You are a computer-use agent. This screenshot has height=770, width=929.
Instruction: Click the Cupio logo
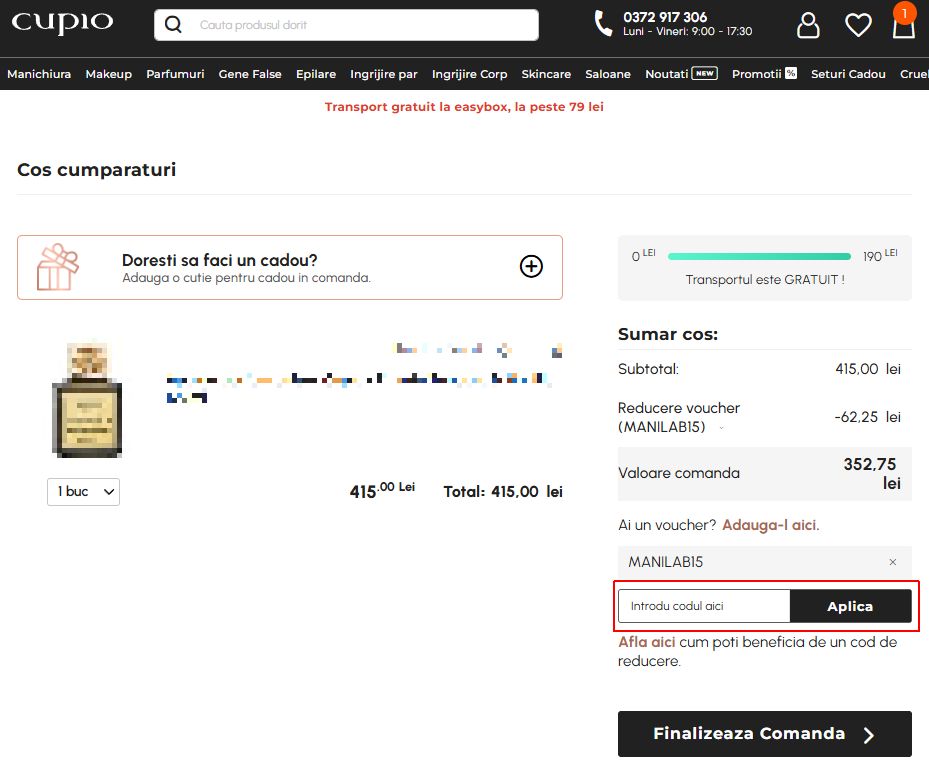click(x=62, y=23)
